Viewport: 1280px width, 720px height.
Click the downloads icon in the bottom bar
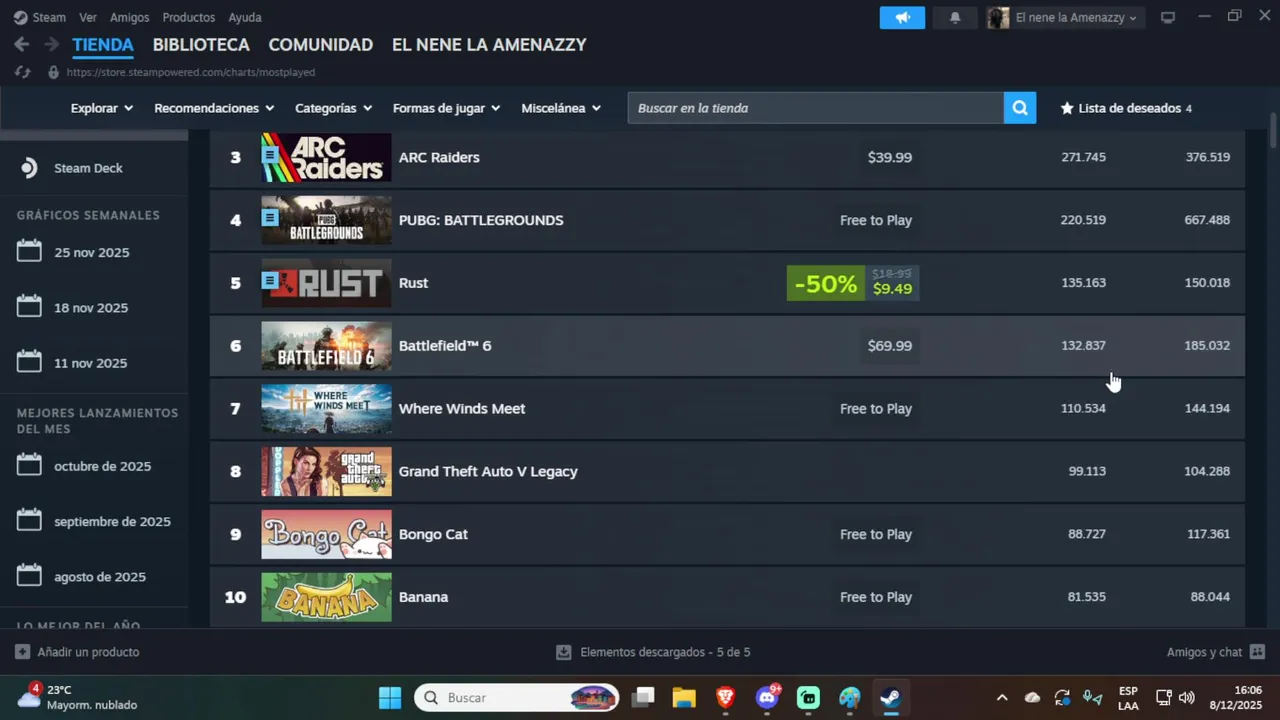coord(564,652)
